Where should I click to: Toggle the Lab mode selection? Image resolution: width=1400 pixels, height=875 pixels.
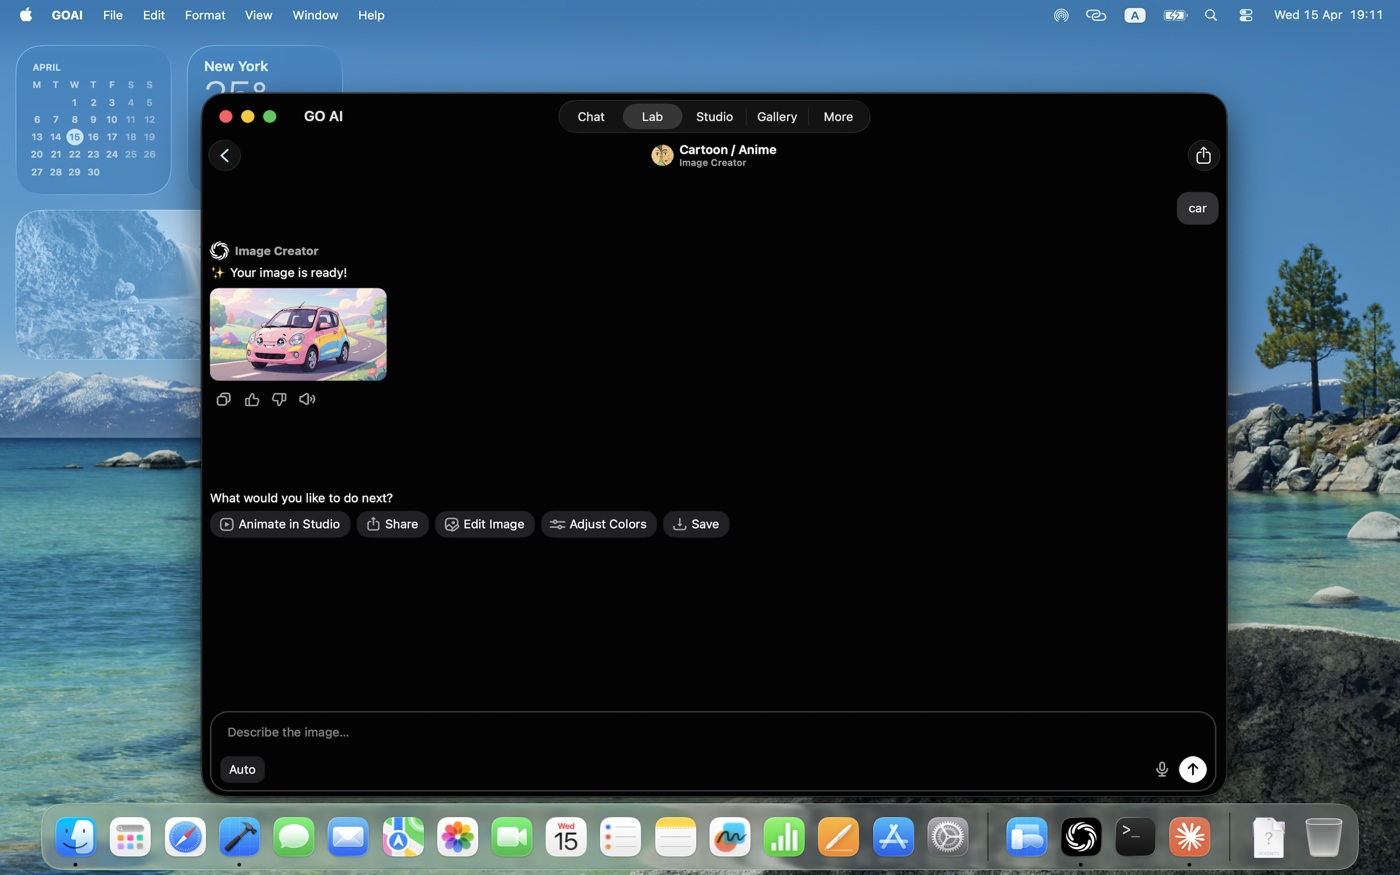click(x=652, y=116)
